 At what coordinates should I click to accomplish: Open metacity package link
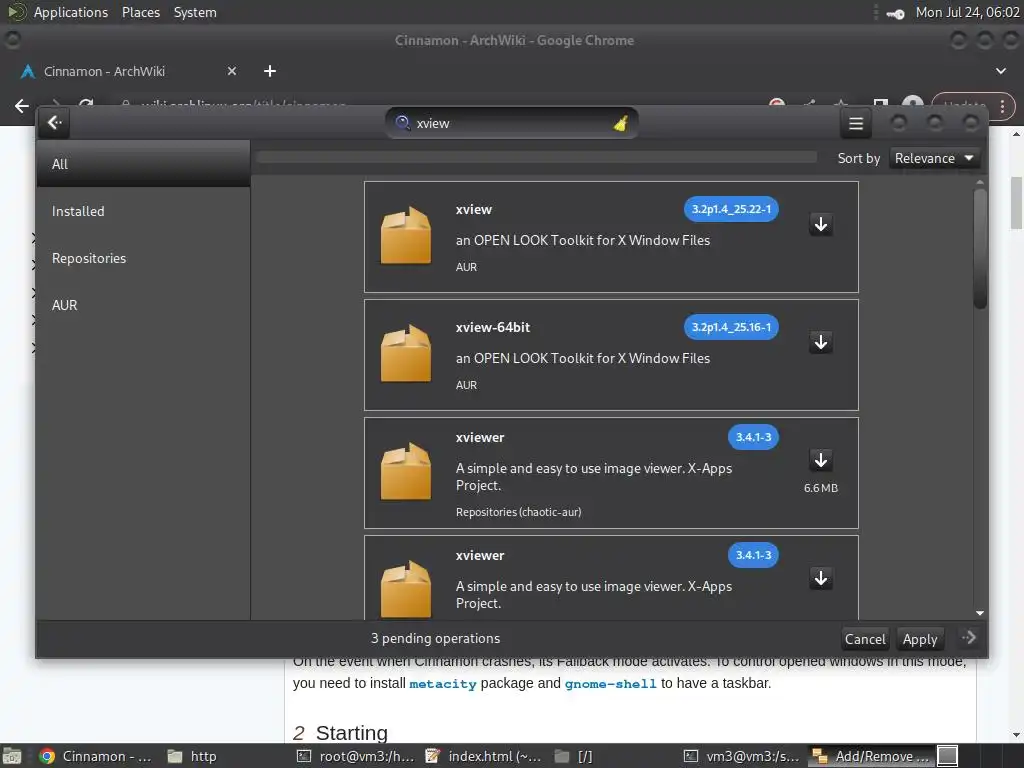[x=443, y=684]
